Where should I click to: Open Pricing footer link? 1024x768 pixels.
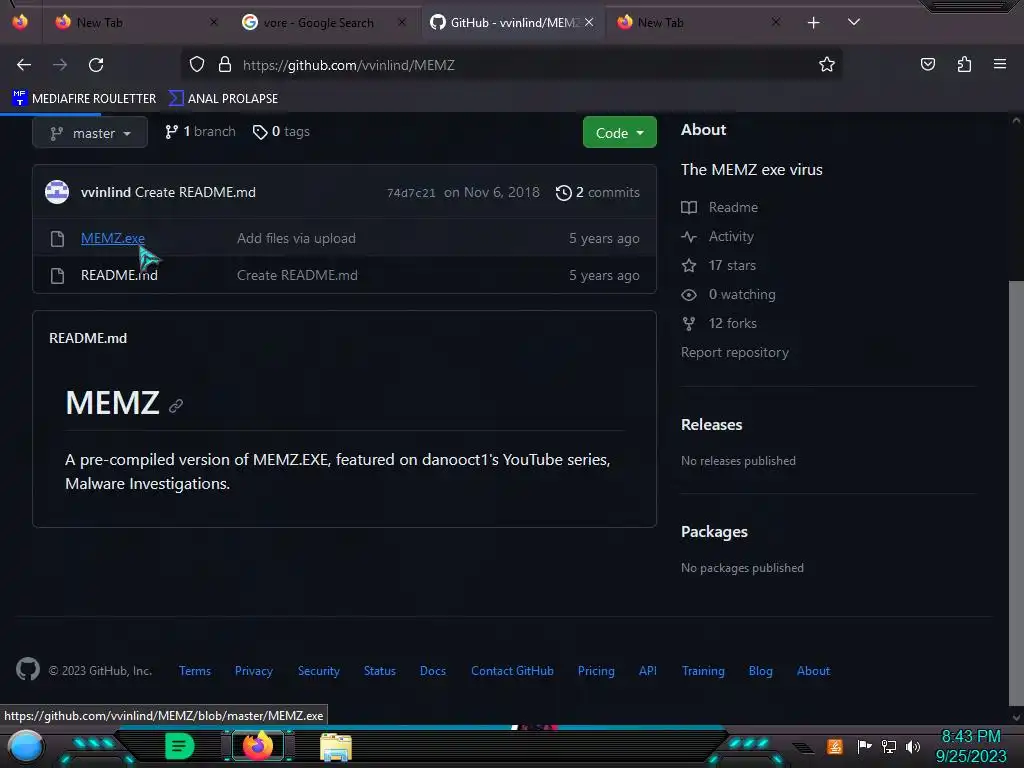click(x=596, y=671)
